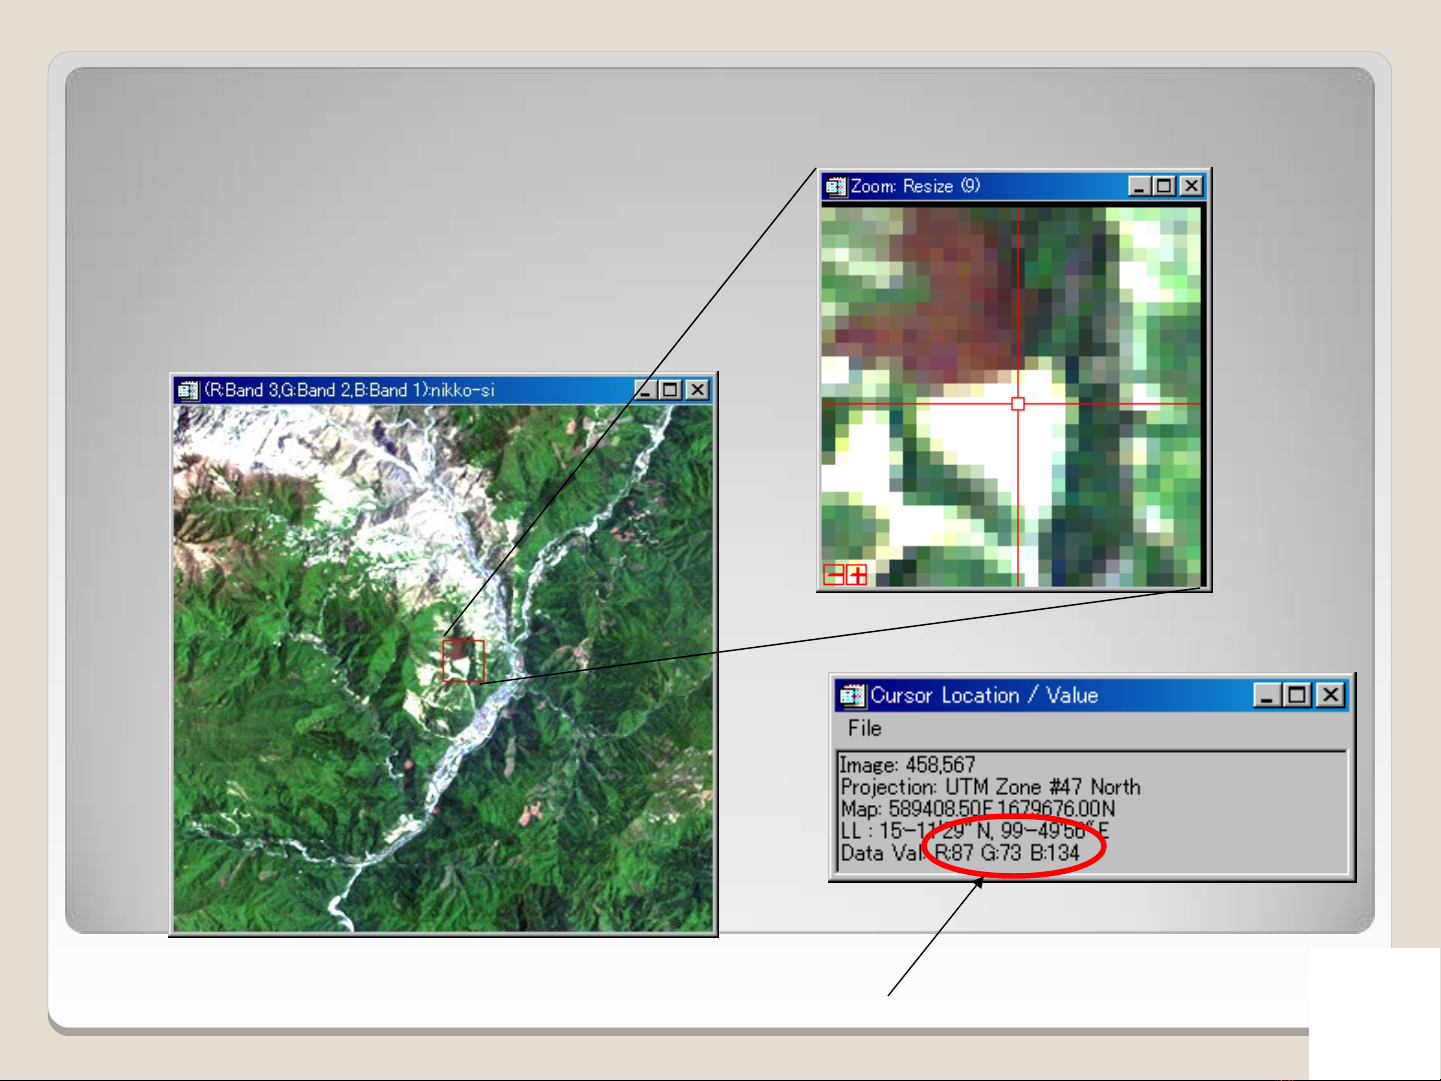The height and width of the screenshot is (1081, 1441).
Task: Close the nikko-si image window
Action: [x=697, y=390]
